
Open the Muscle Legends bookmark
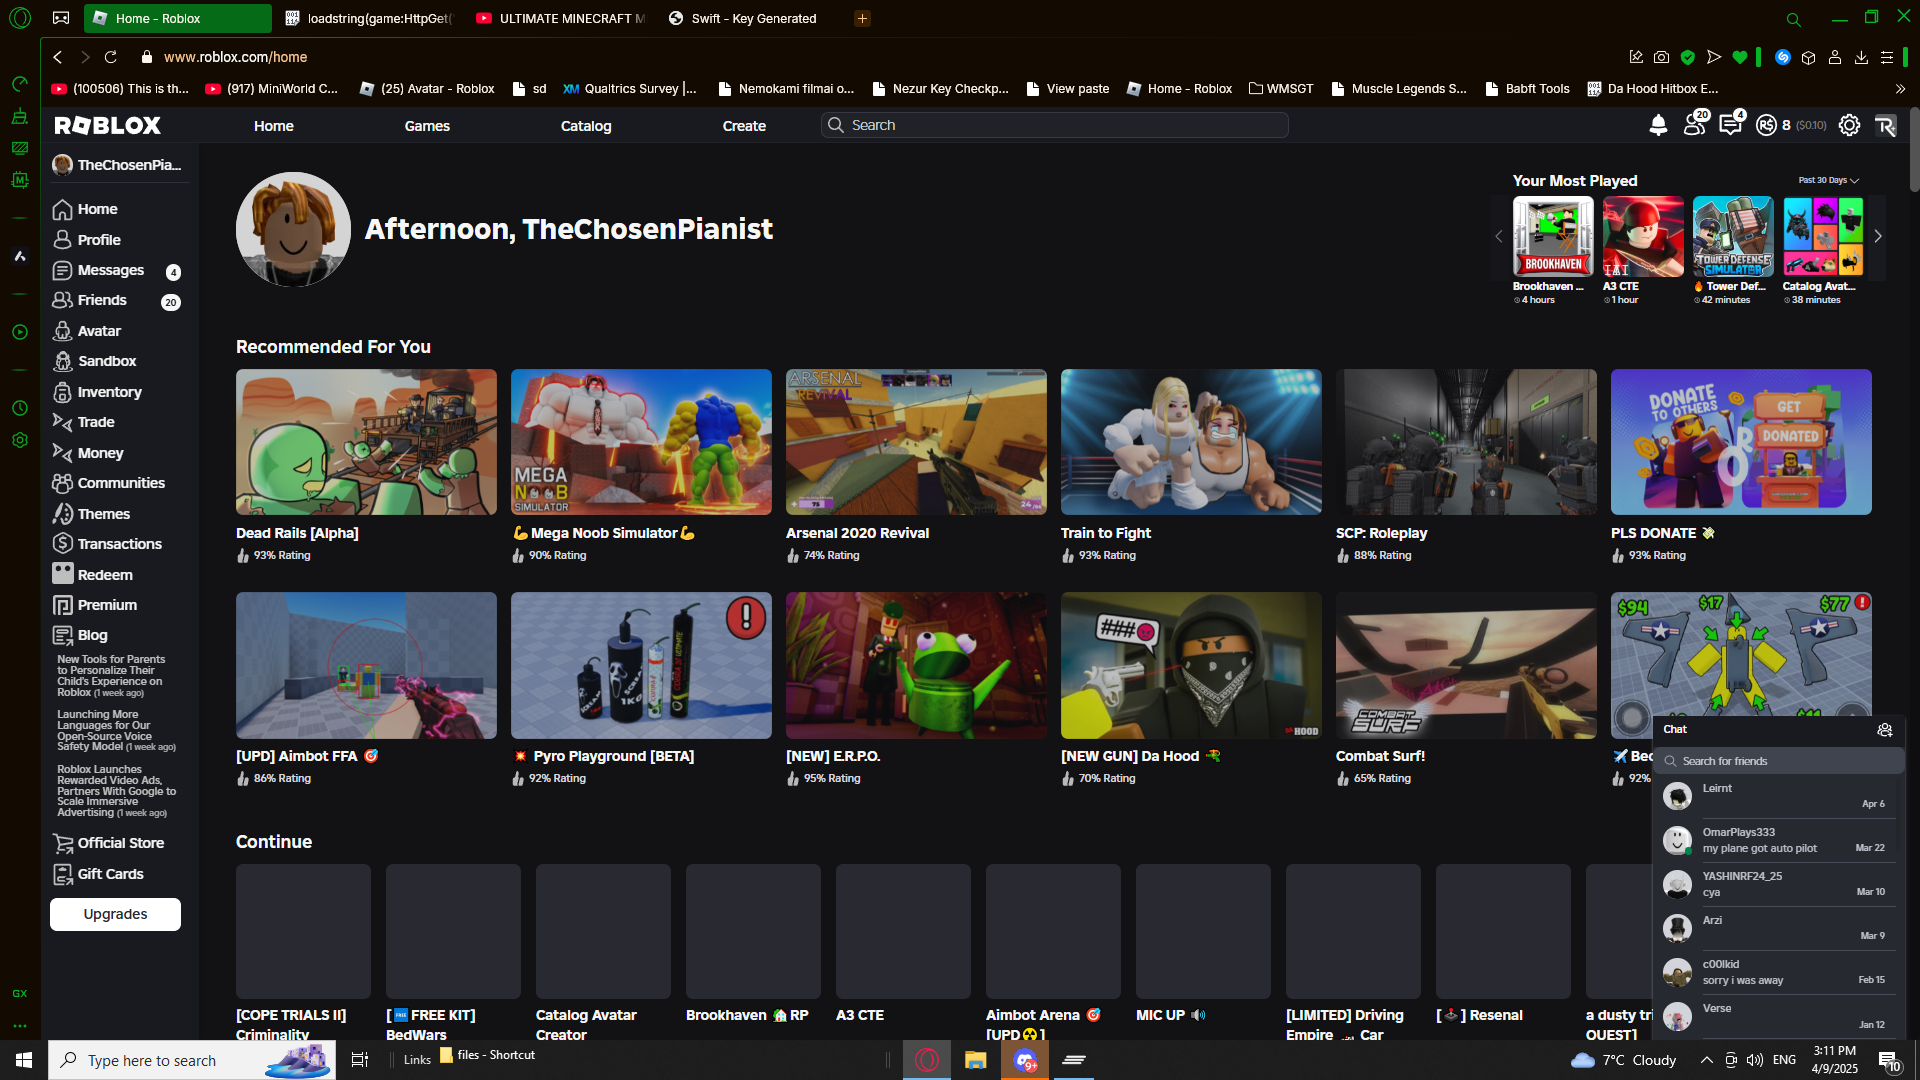click(1398, 89)
